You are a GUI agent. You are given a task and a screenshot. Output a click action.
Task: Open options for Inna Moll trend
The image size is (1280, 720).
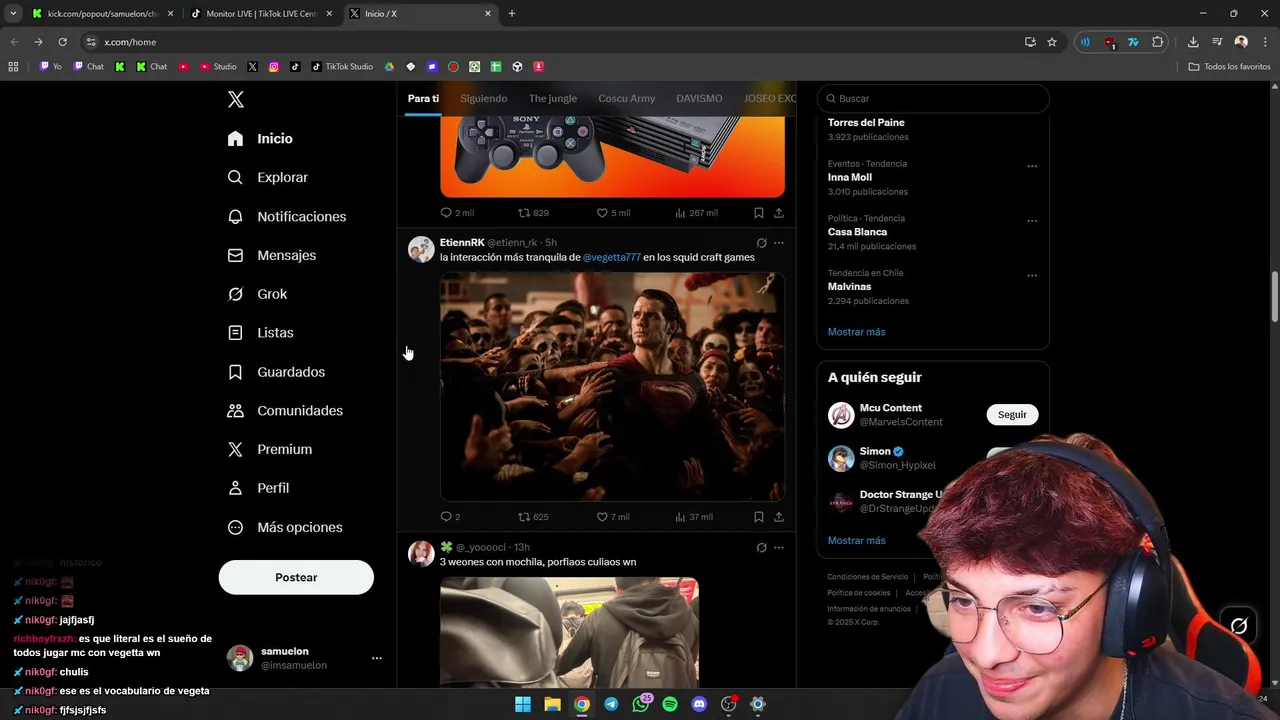coord(1032,166)
